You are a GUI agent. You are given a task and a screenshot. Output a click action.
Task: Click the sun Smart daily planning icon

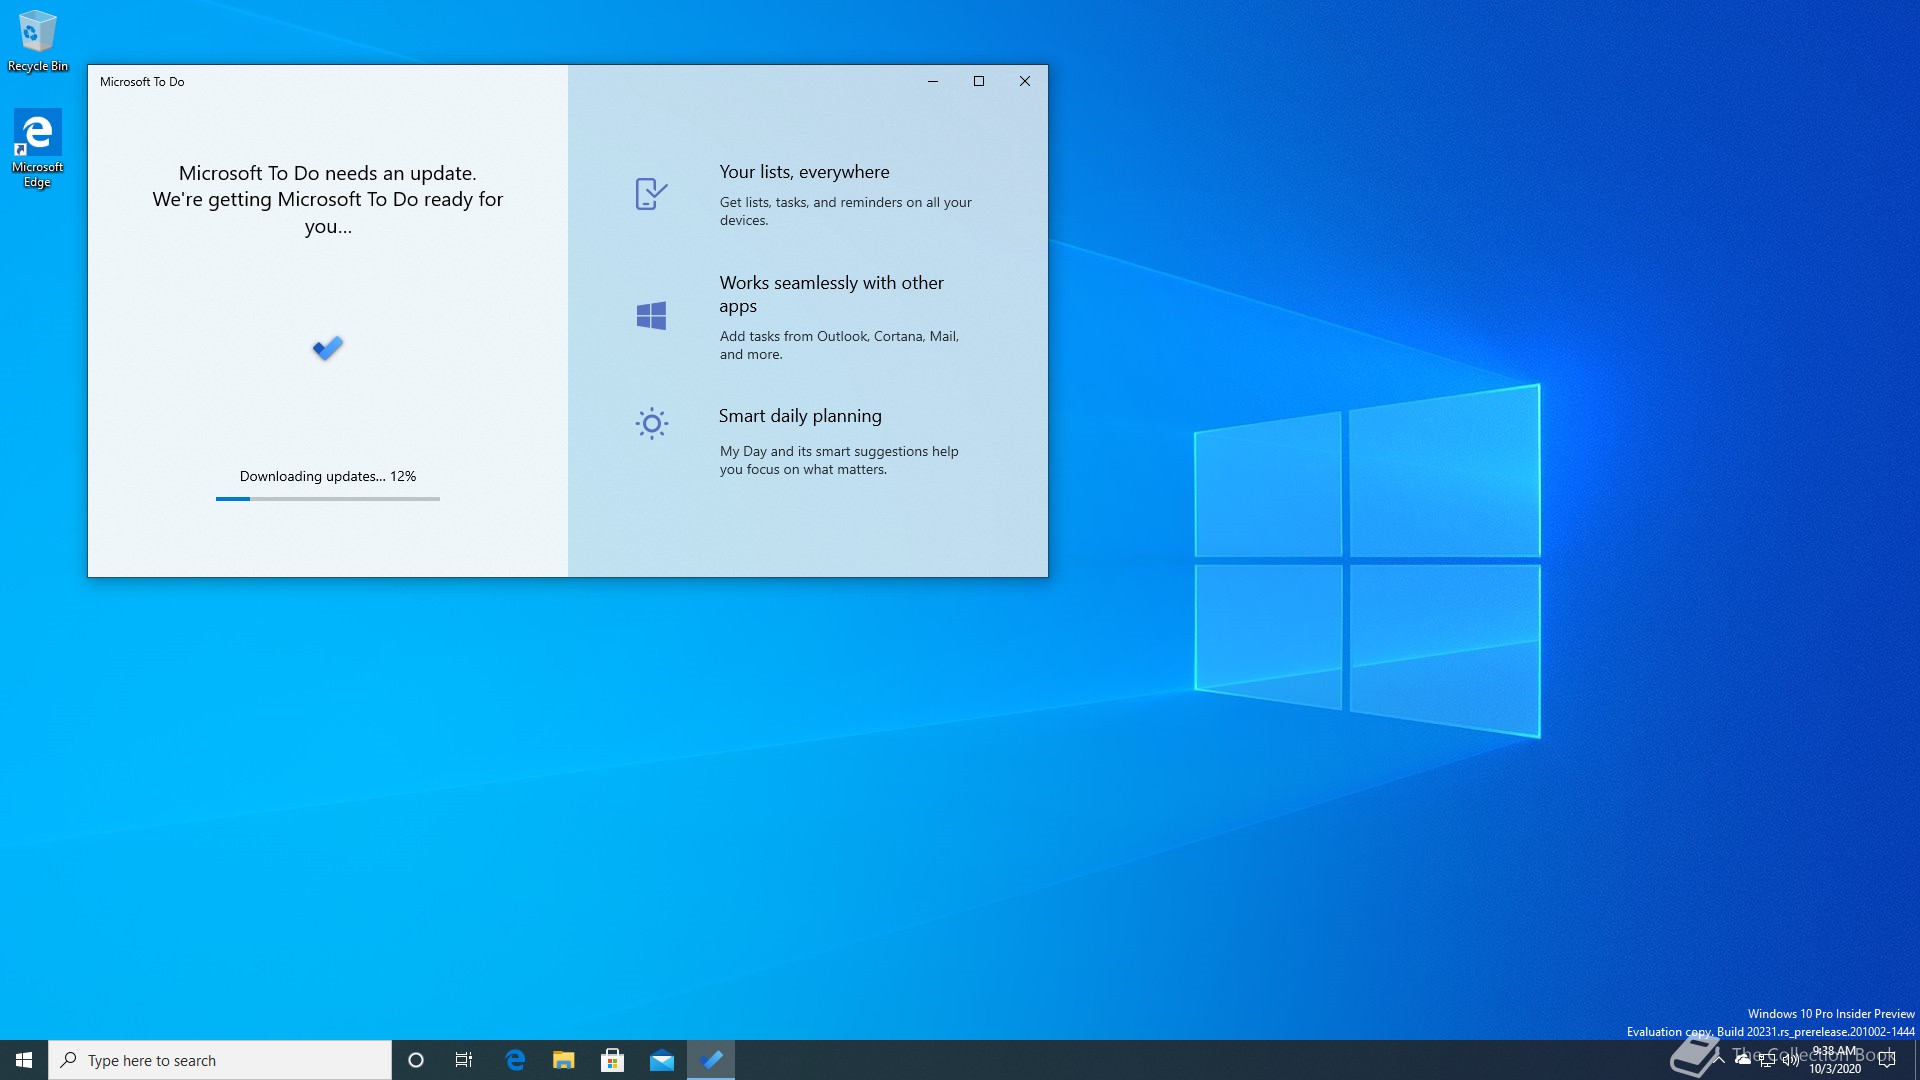[x=651, y=423]
